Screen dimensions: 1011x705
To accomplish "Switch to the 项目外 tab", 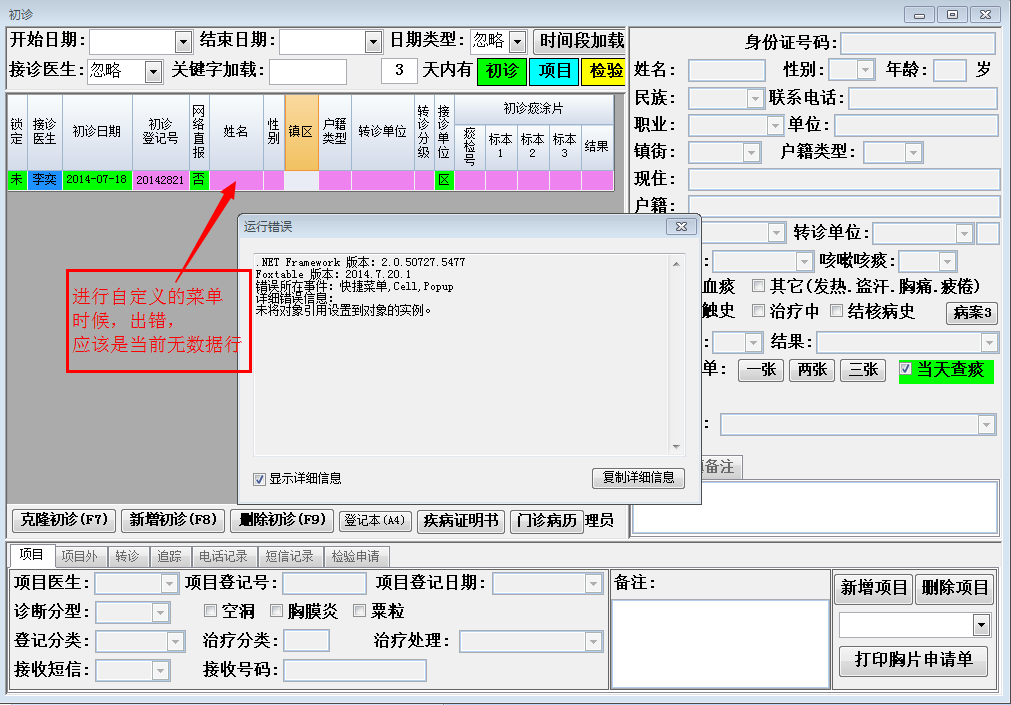I will 79,556.
